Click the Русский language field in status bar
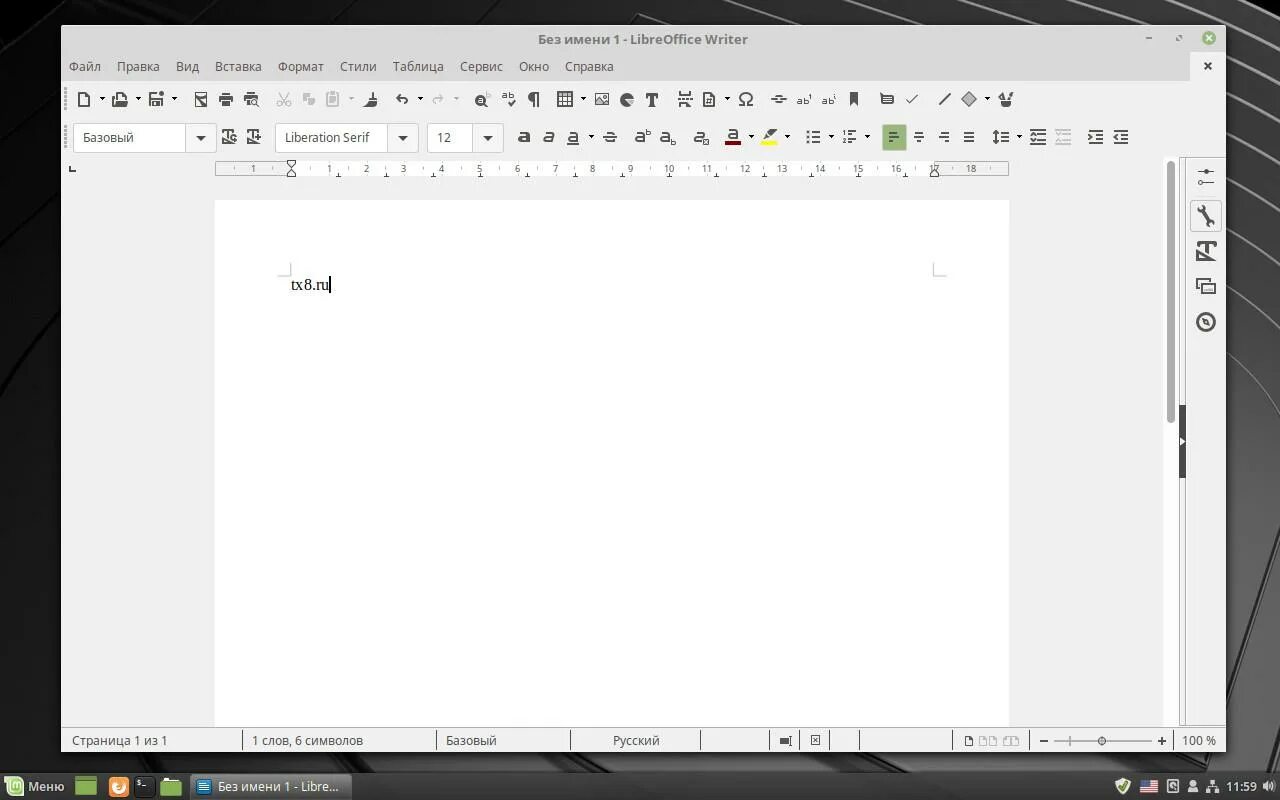1280x800 pixels. pyautogui.click(x=636, y=741)
